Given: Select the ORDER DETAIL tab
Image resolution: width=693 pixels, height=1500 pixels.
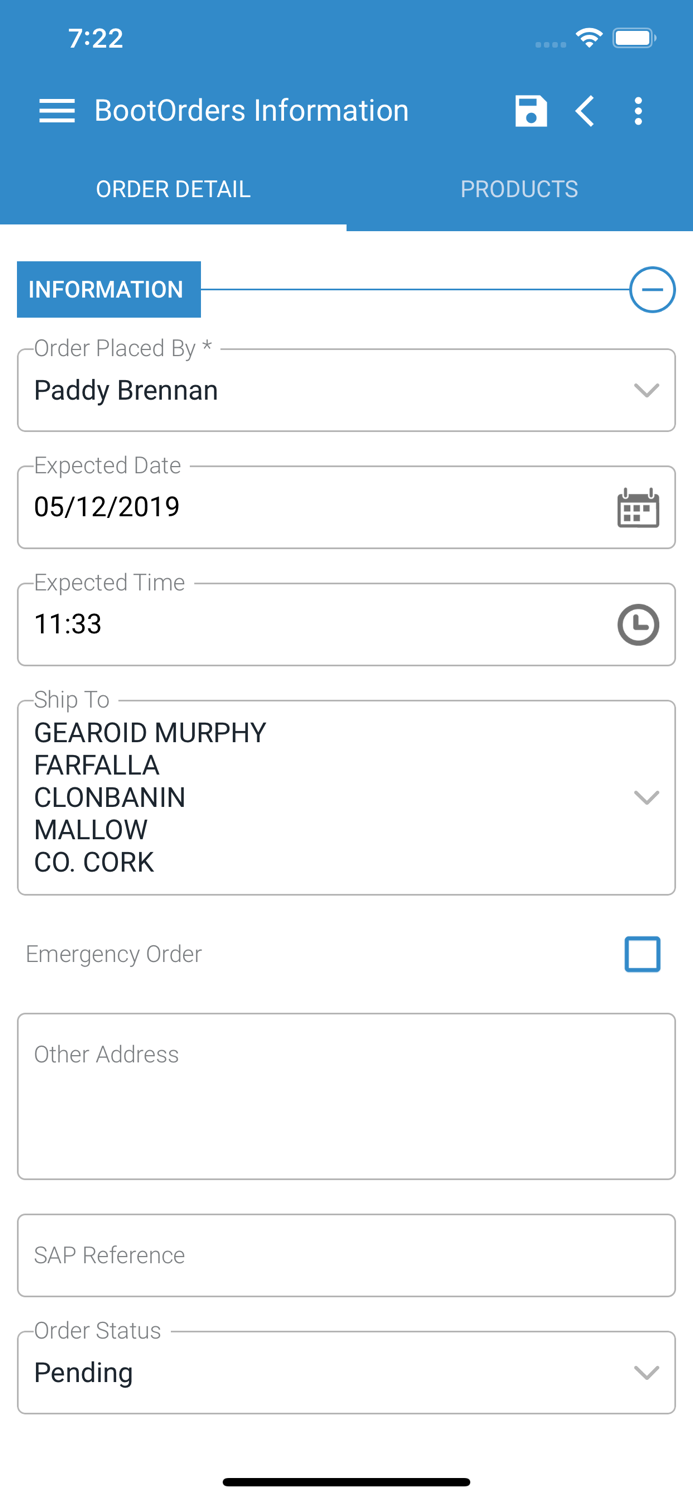Looking at the screenshot, I should tap(173, 189).
